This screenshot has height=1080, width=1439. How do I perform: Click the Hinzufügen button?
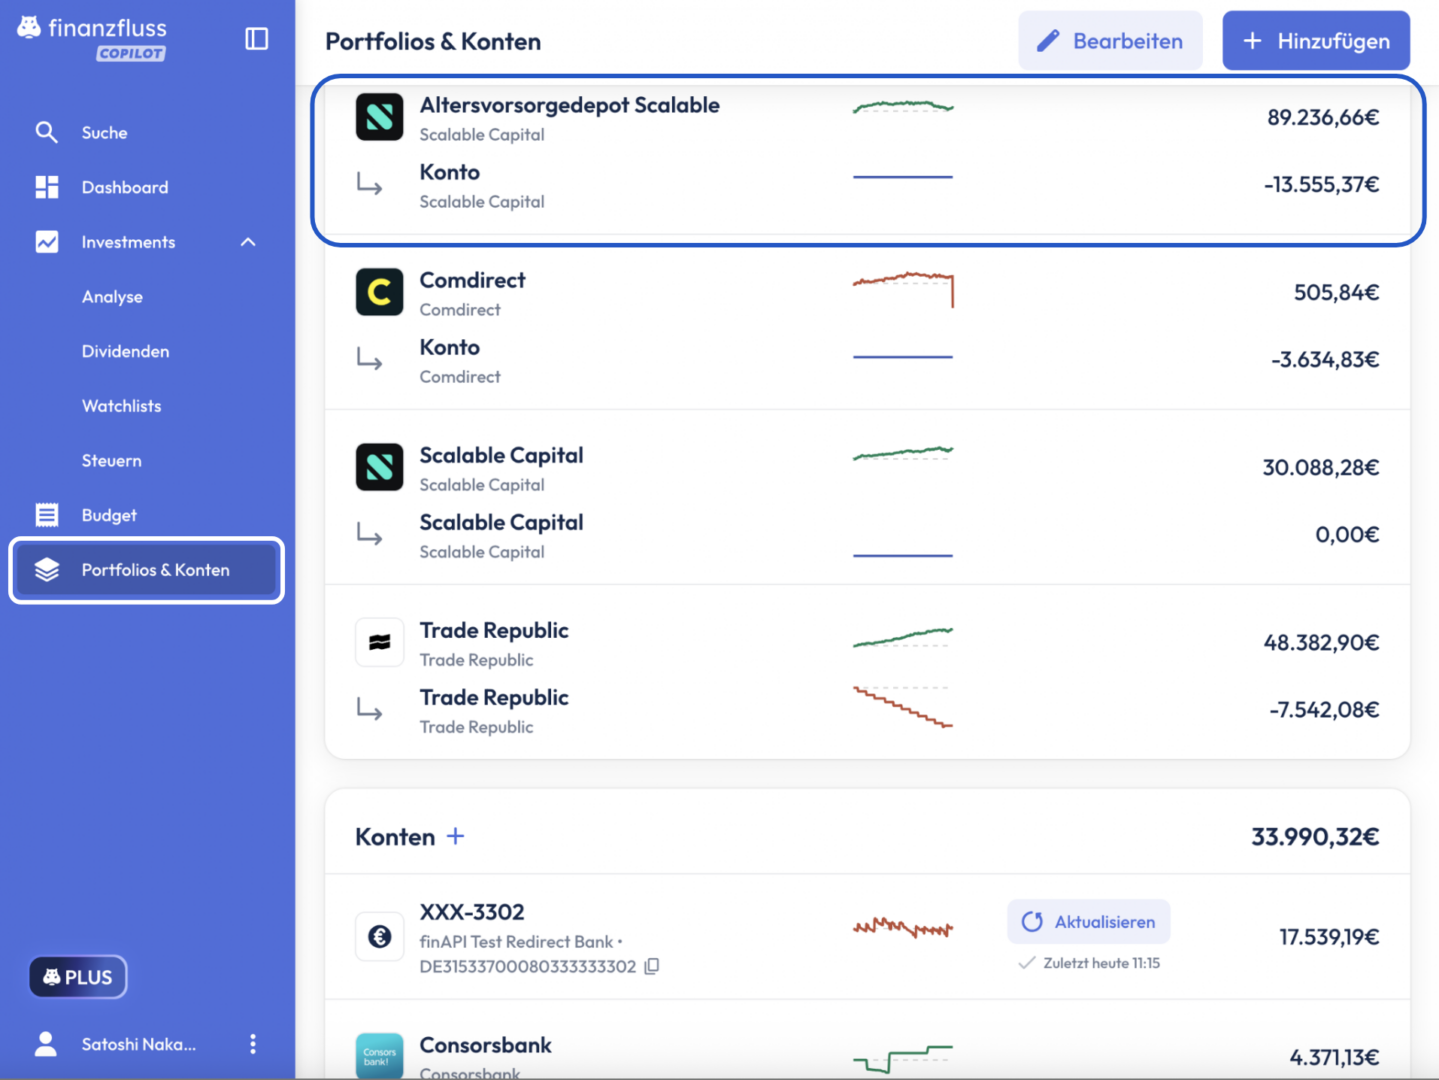pyautogui.click(x=1316, y=41)
